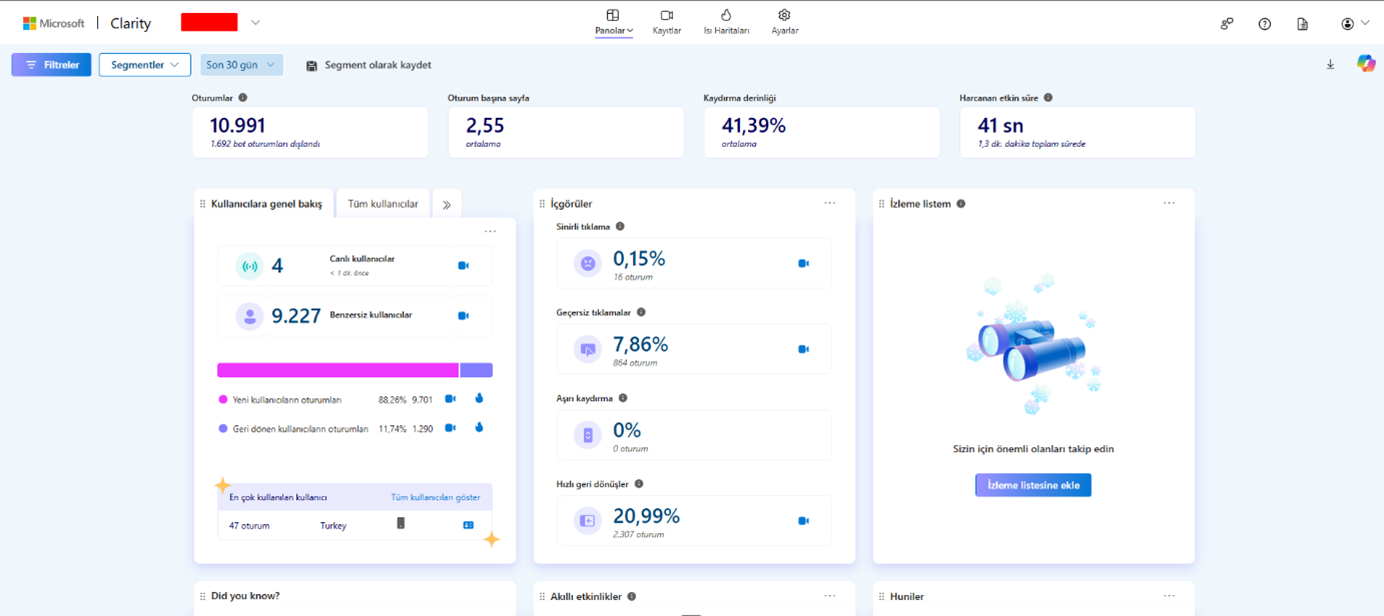Open recordings for Canlı kullanıcılar

[x=463, y=266]
